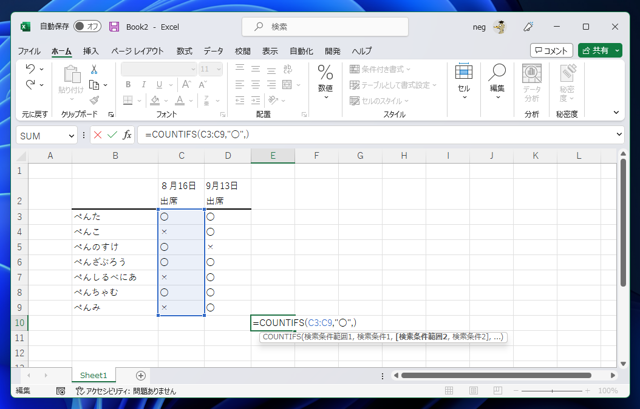
Task: Open the 自動化 tab
Action: (301, 51)
